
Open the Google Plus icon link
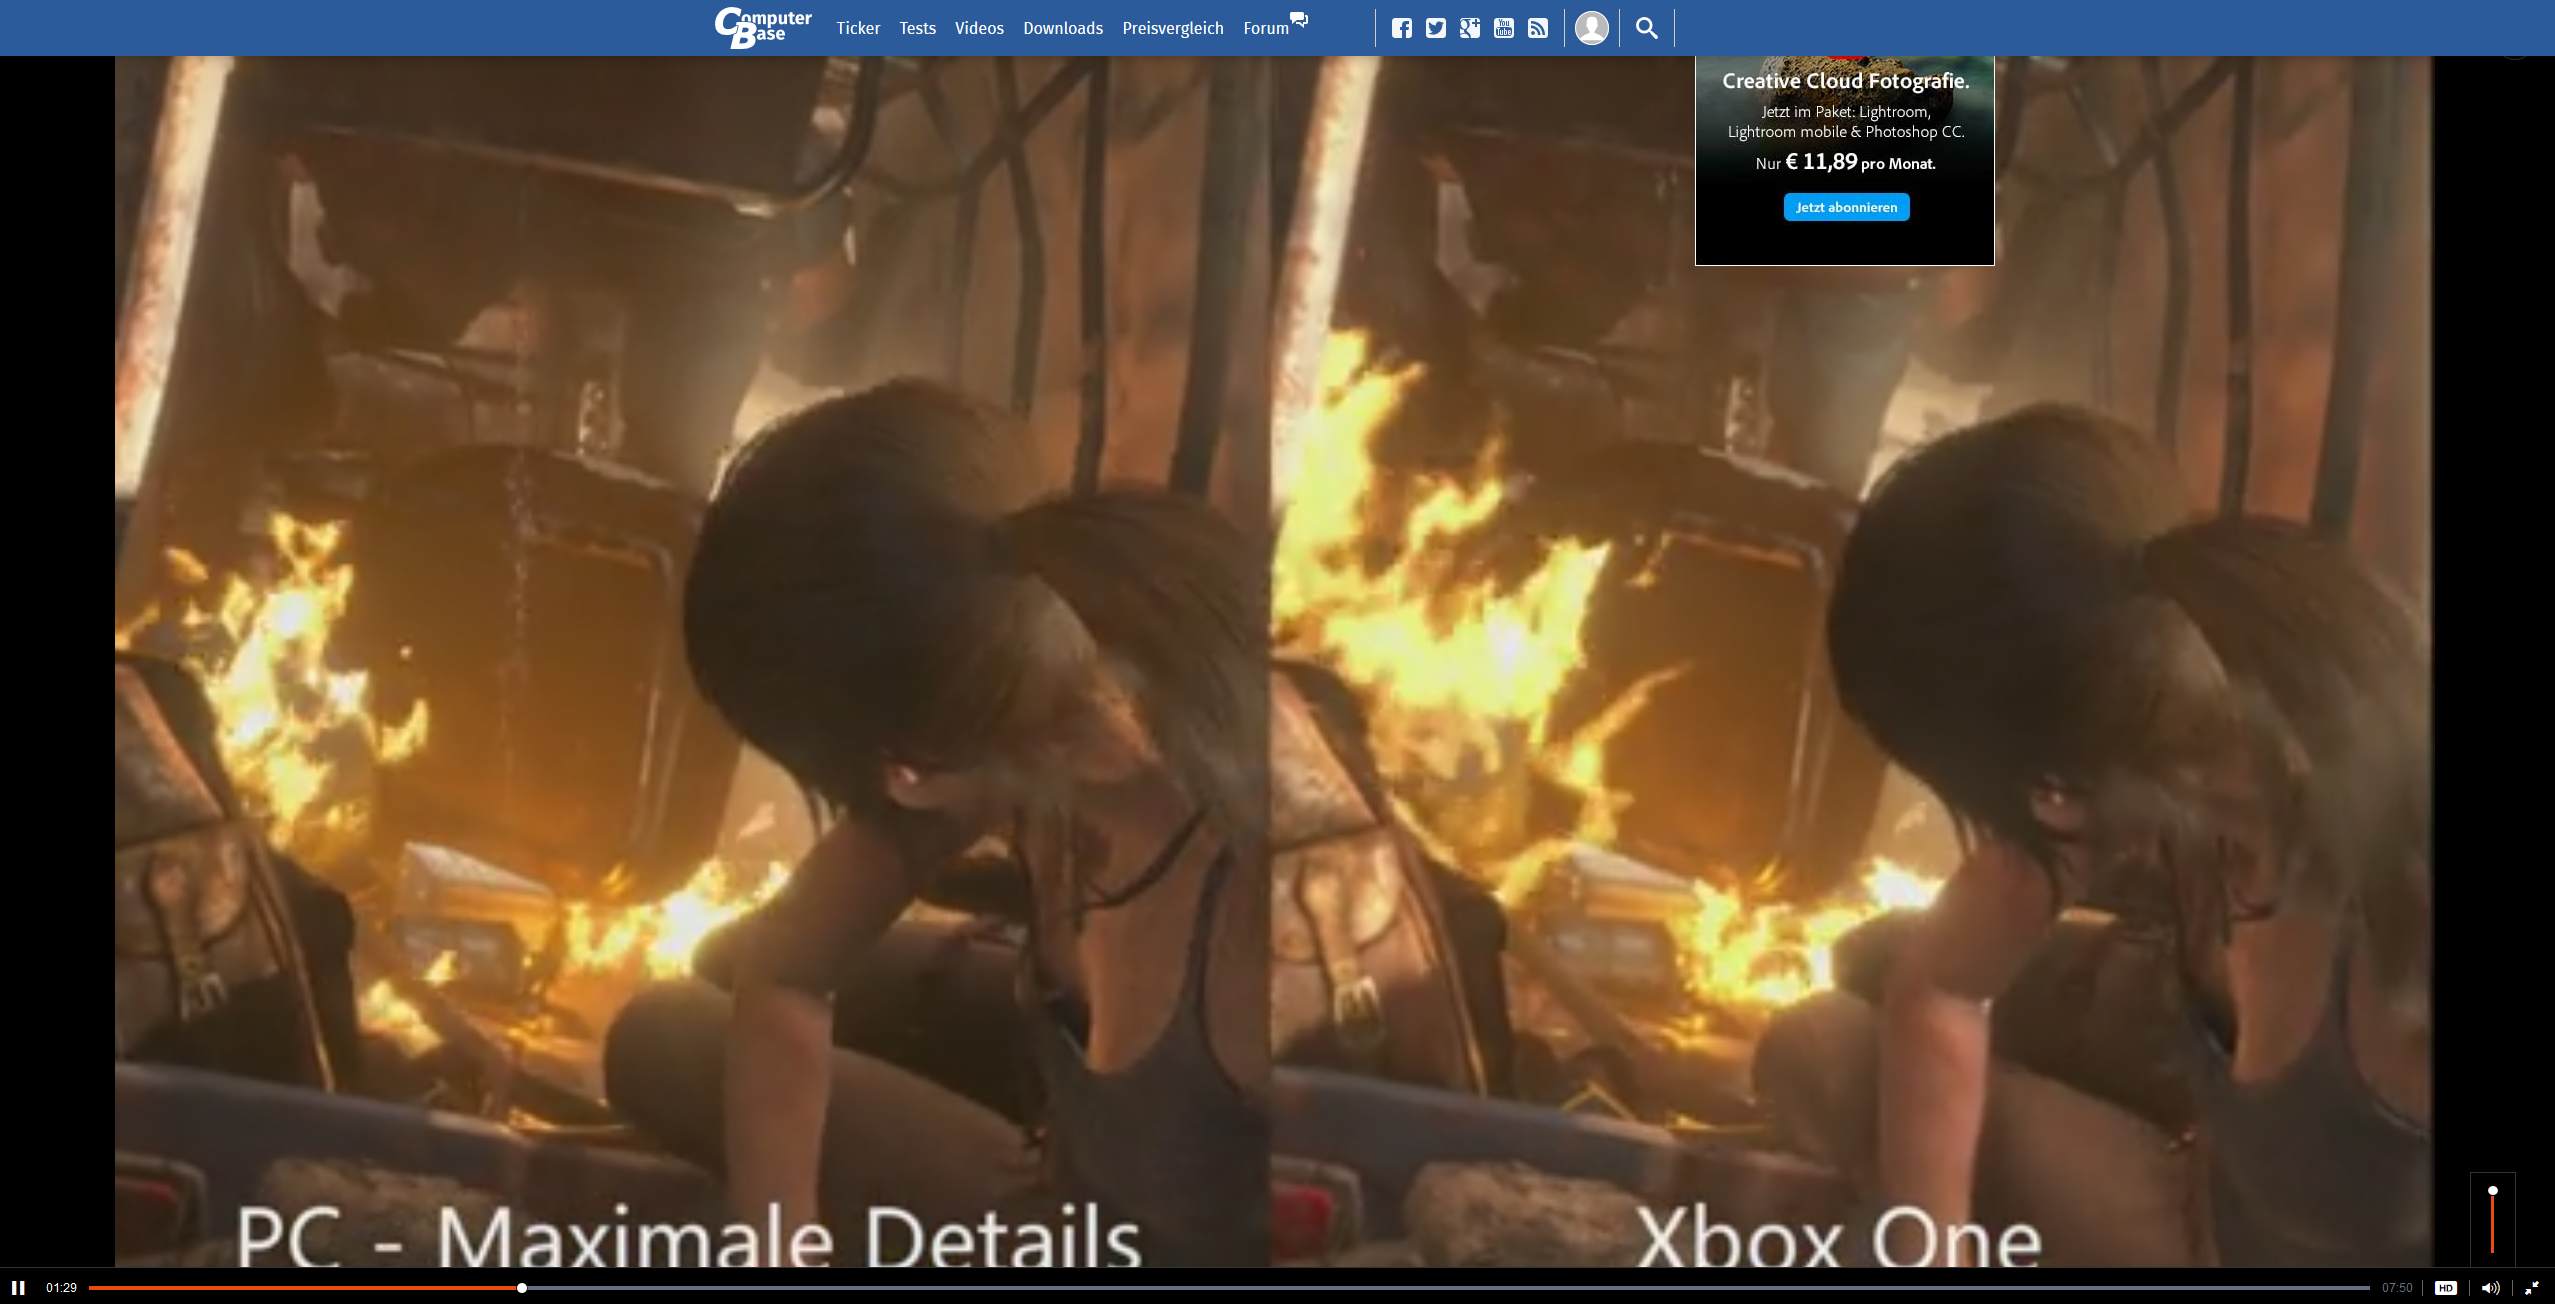(x=1470, y=28)
